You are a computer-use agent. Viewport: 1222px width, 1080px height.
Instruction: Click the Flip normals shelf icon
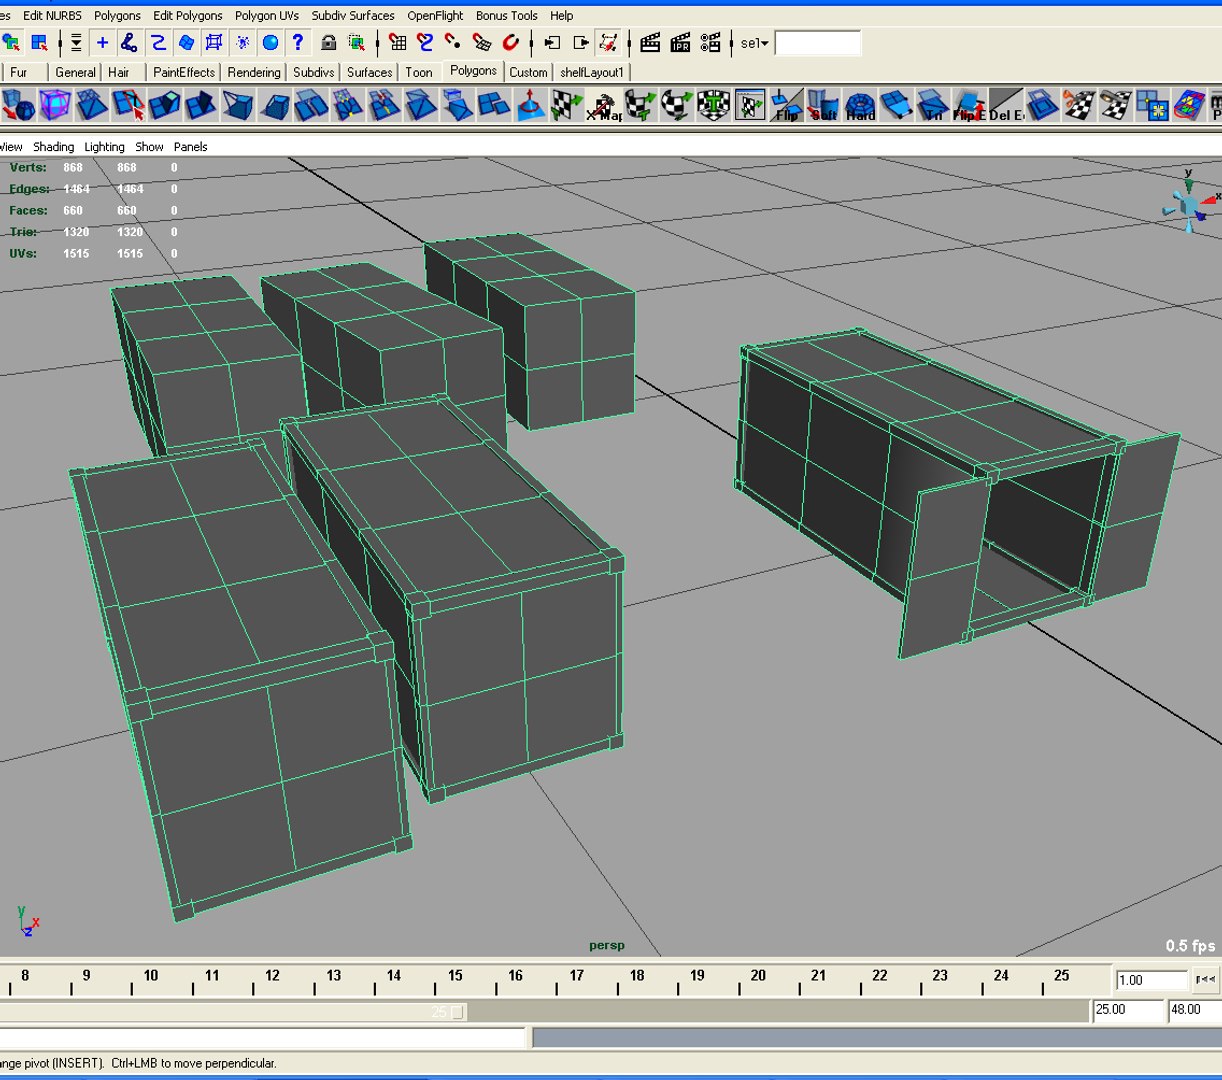tap(787, 105)
